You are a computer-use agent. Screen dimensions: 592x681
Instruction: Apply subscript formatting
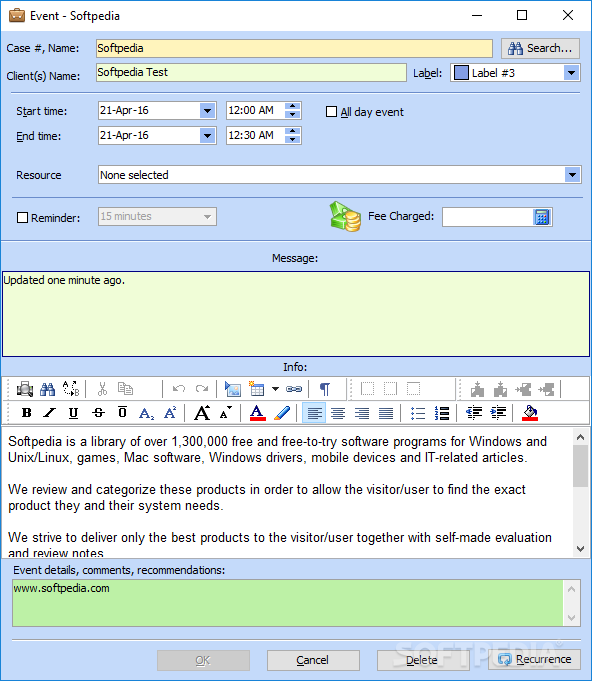click(x=146, y=413)
